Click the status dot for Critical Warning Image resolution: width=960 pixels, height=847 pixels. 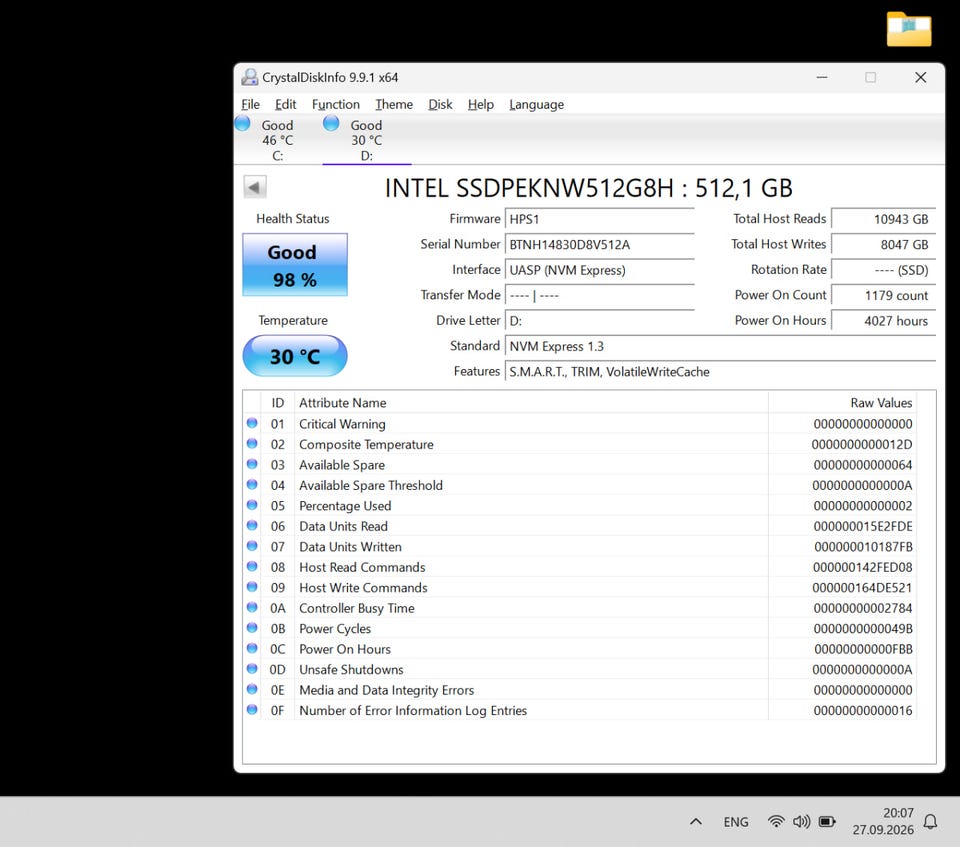point(252,423)
